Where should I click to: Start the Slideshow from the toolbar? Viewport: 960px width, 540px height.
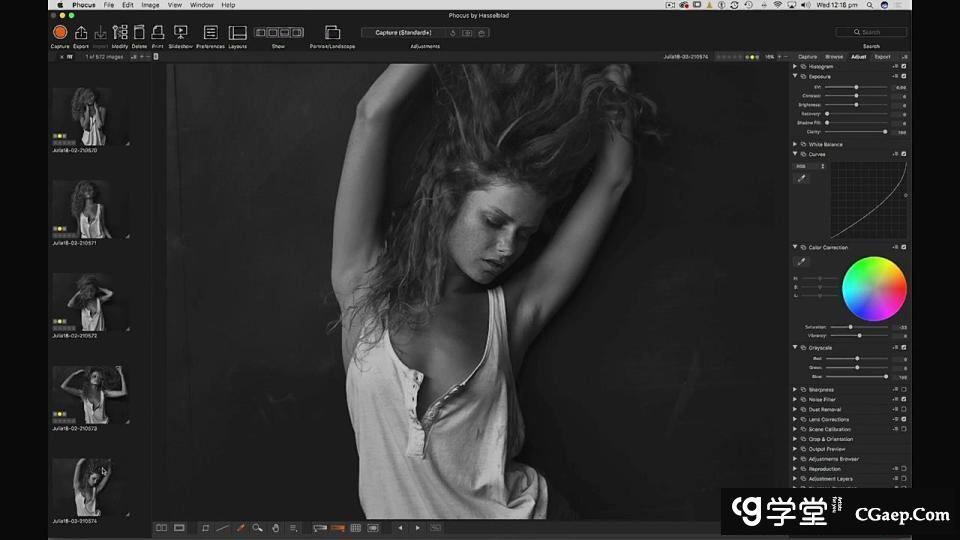[180, 33]
